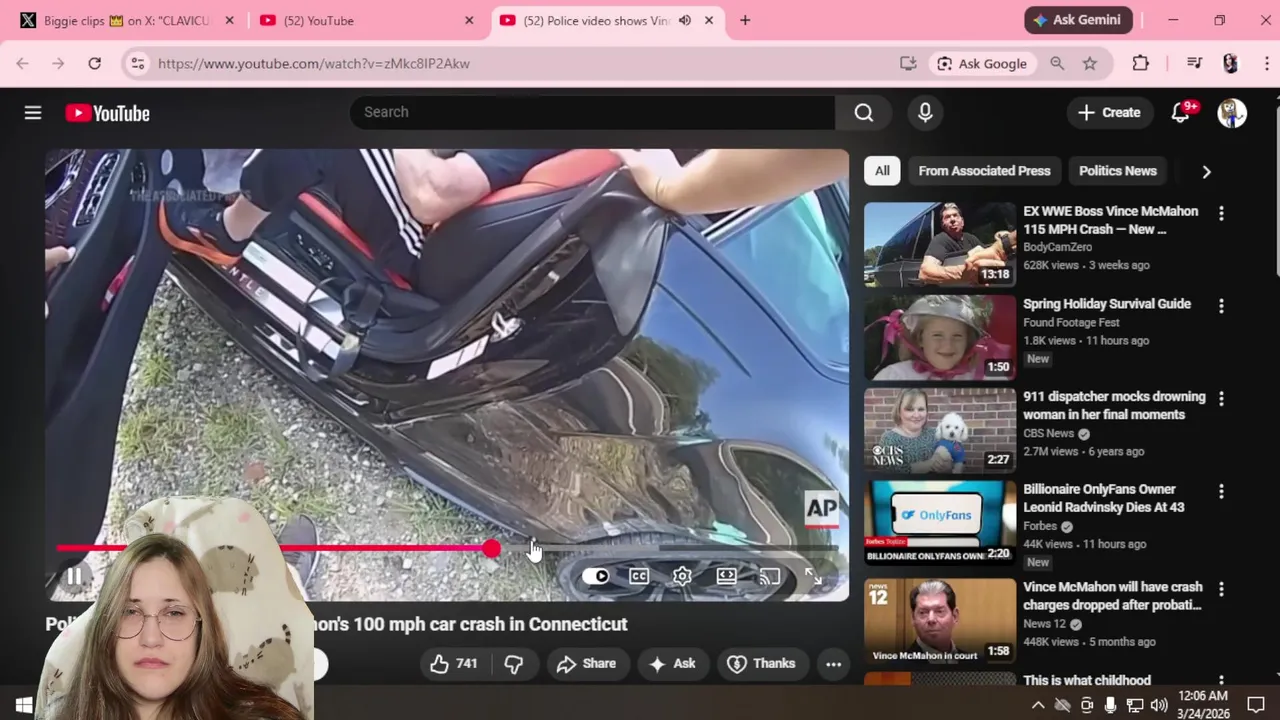Run search with the magnifier button

pos(863,113)
